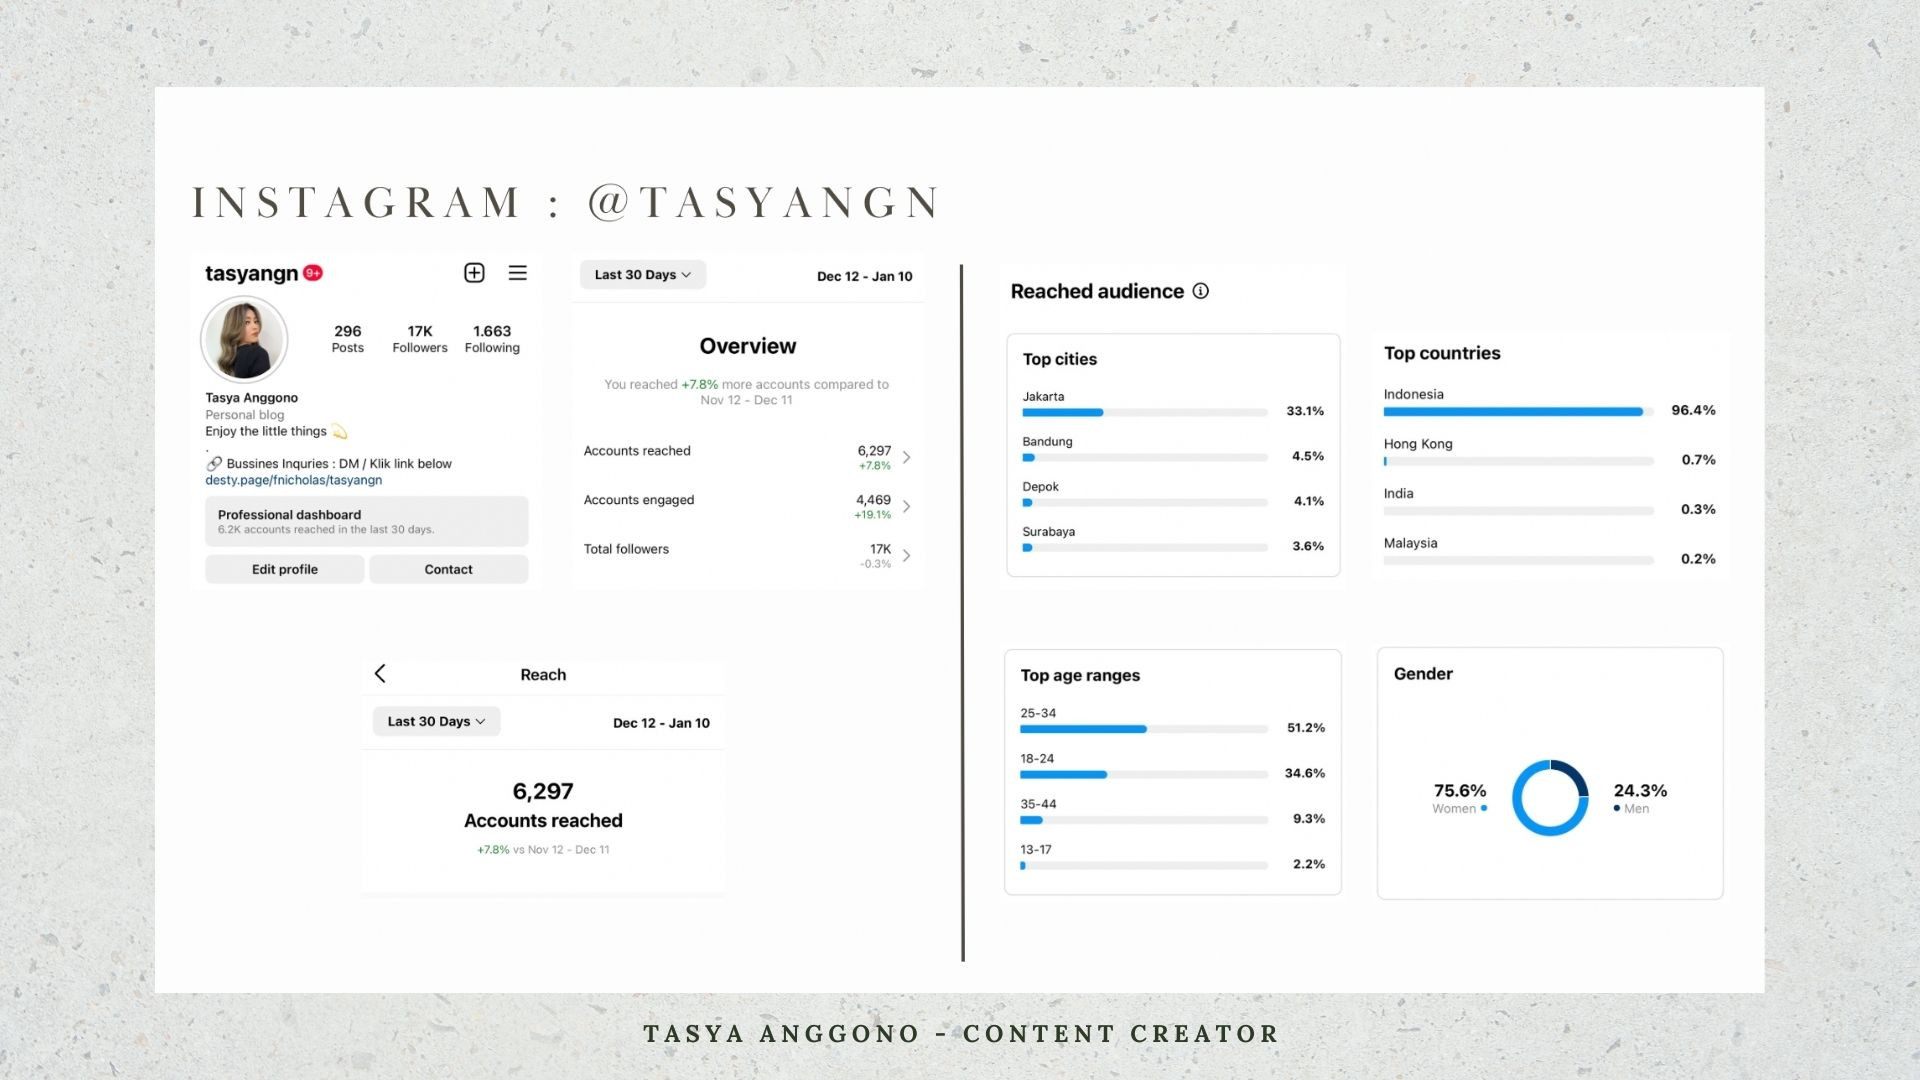1920x1080 pixels.
Task: Click the gender donut chart
Action: tap(1550, 798)
